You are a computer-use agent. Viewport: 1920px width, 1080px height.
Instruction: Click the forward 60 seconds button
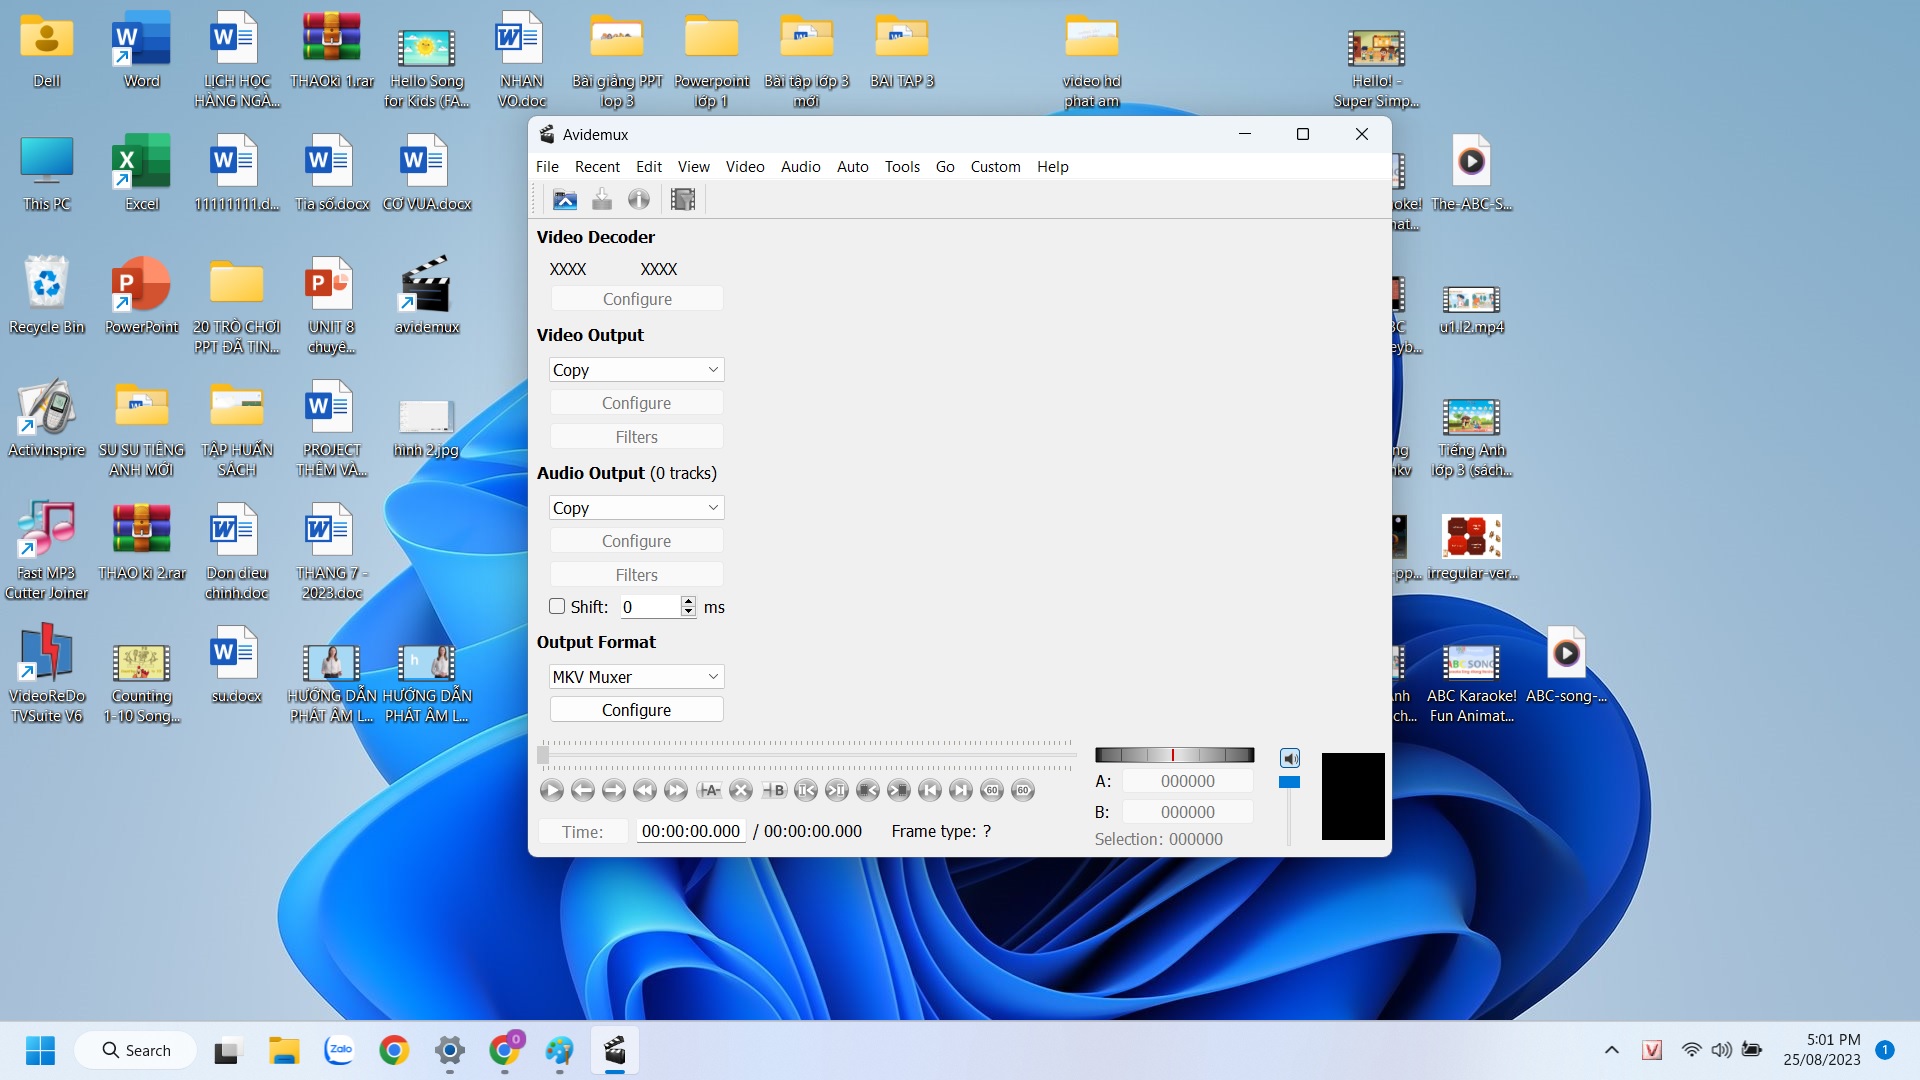click(1022, 790)
